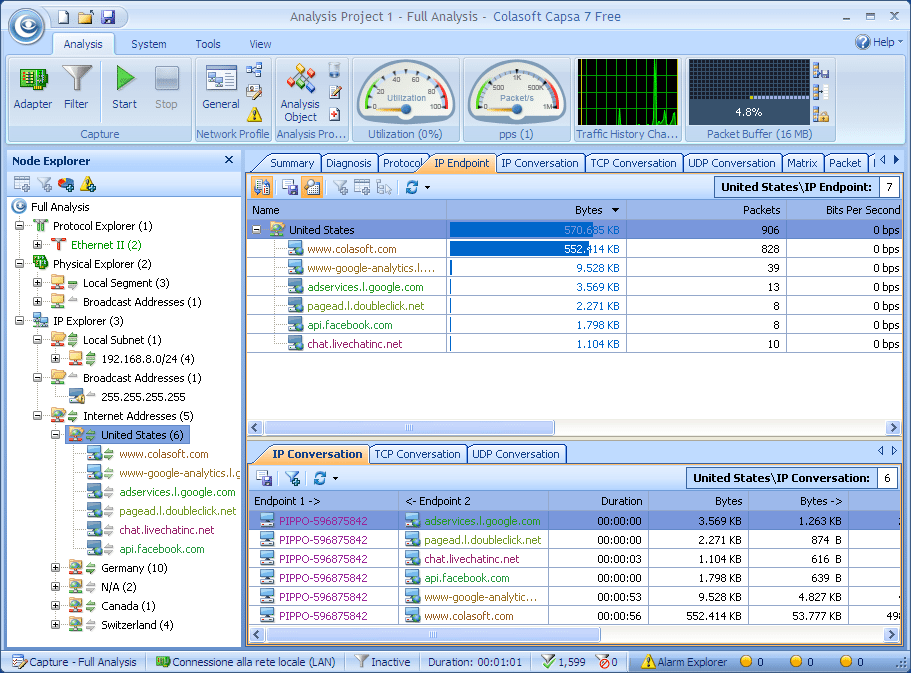Select the Diagnosis tab
Image resolution: width=911 pixels, height=673 pixels.
click(x=348, y=163)
